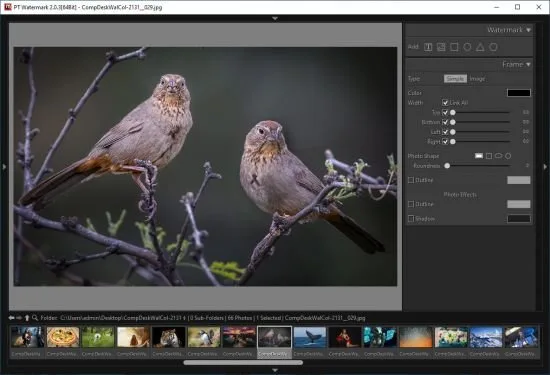
Task: Add a circle shape watermark
Action: pyautogui.click(x=467, y=47)
